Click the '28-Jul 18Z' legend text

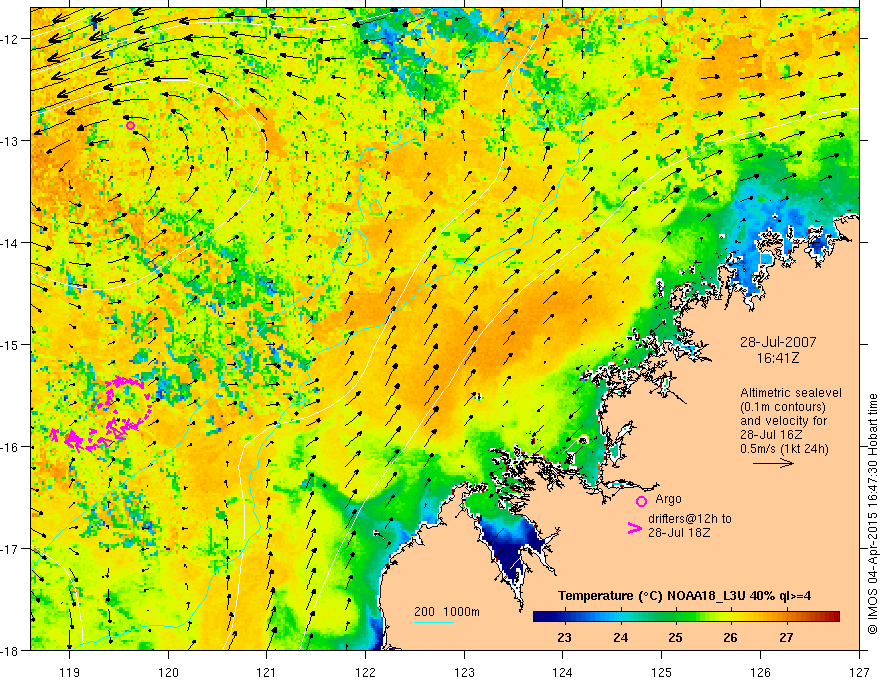tap(679, 532)
